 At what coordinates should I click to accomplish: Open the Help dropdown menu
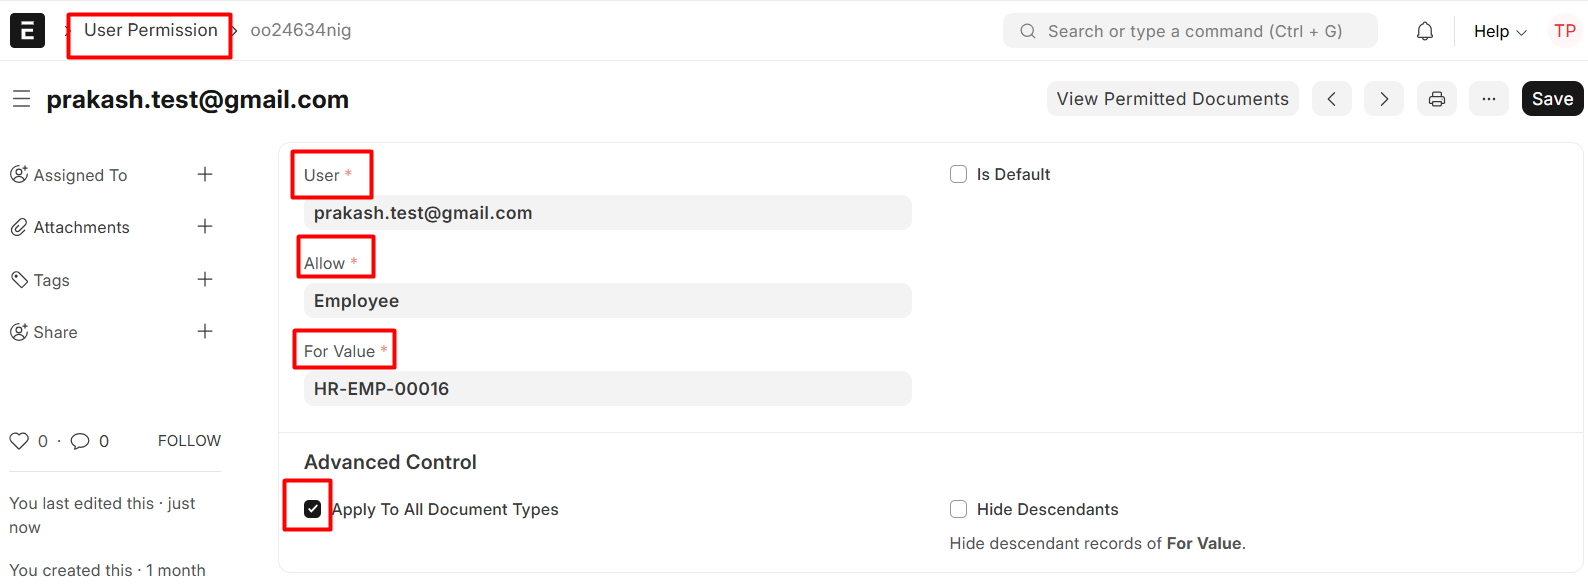tap(1499, 31)
